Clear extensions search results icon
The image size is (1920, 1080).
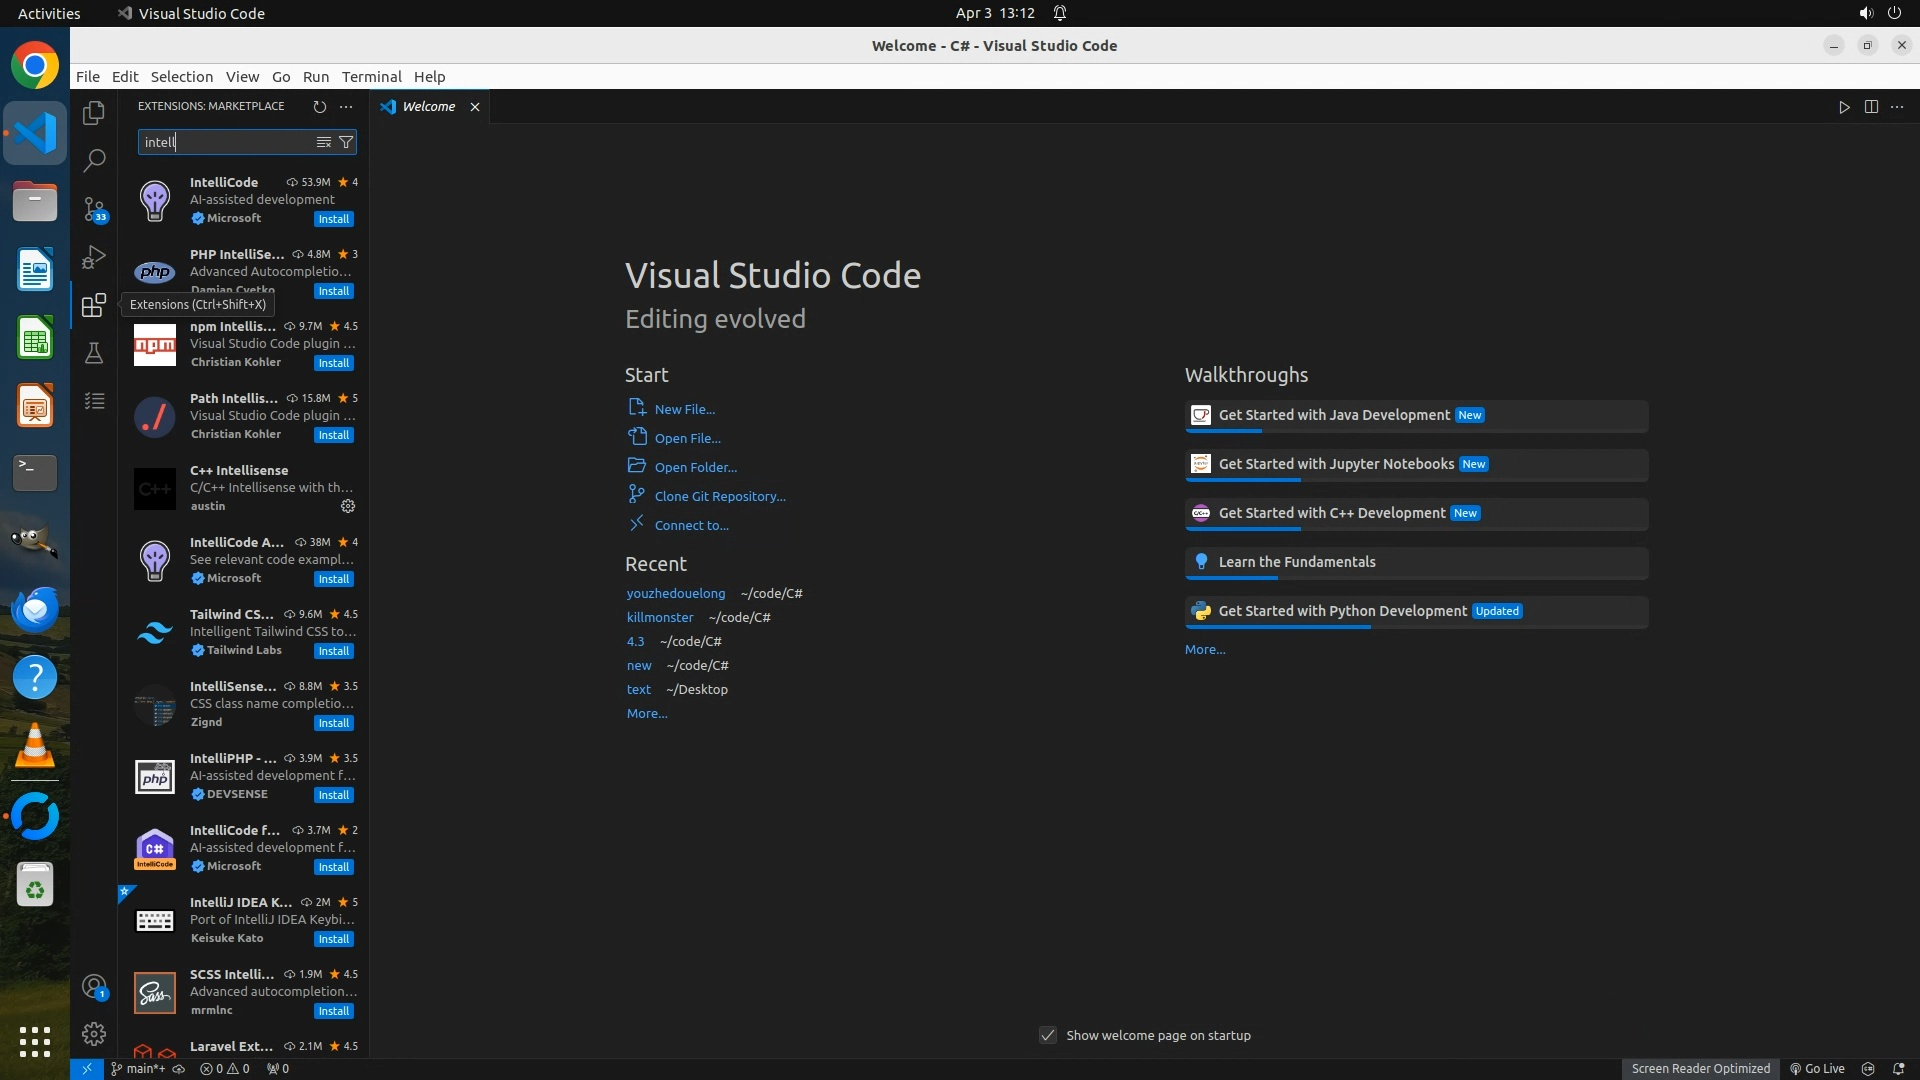[x=324, y=142]
